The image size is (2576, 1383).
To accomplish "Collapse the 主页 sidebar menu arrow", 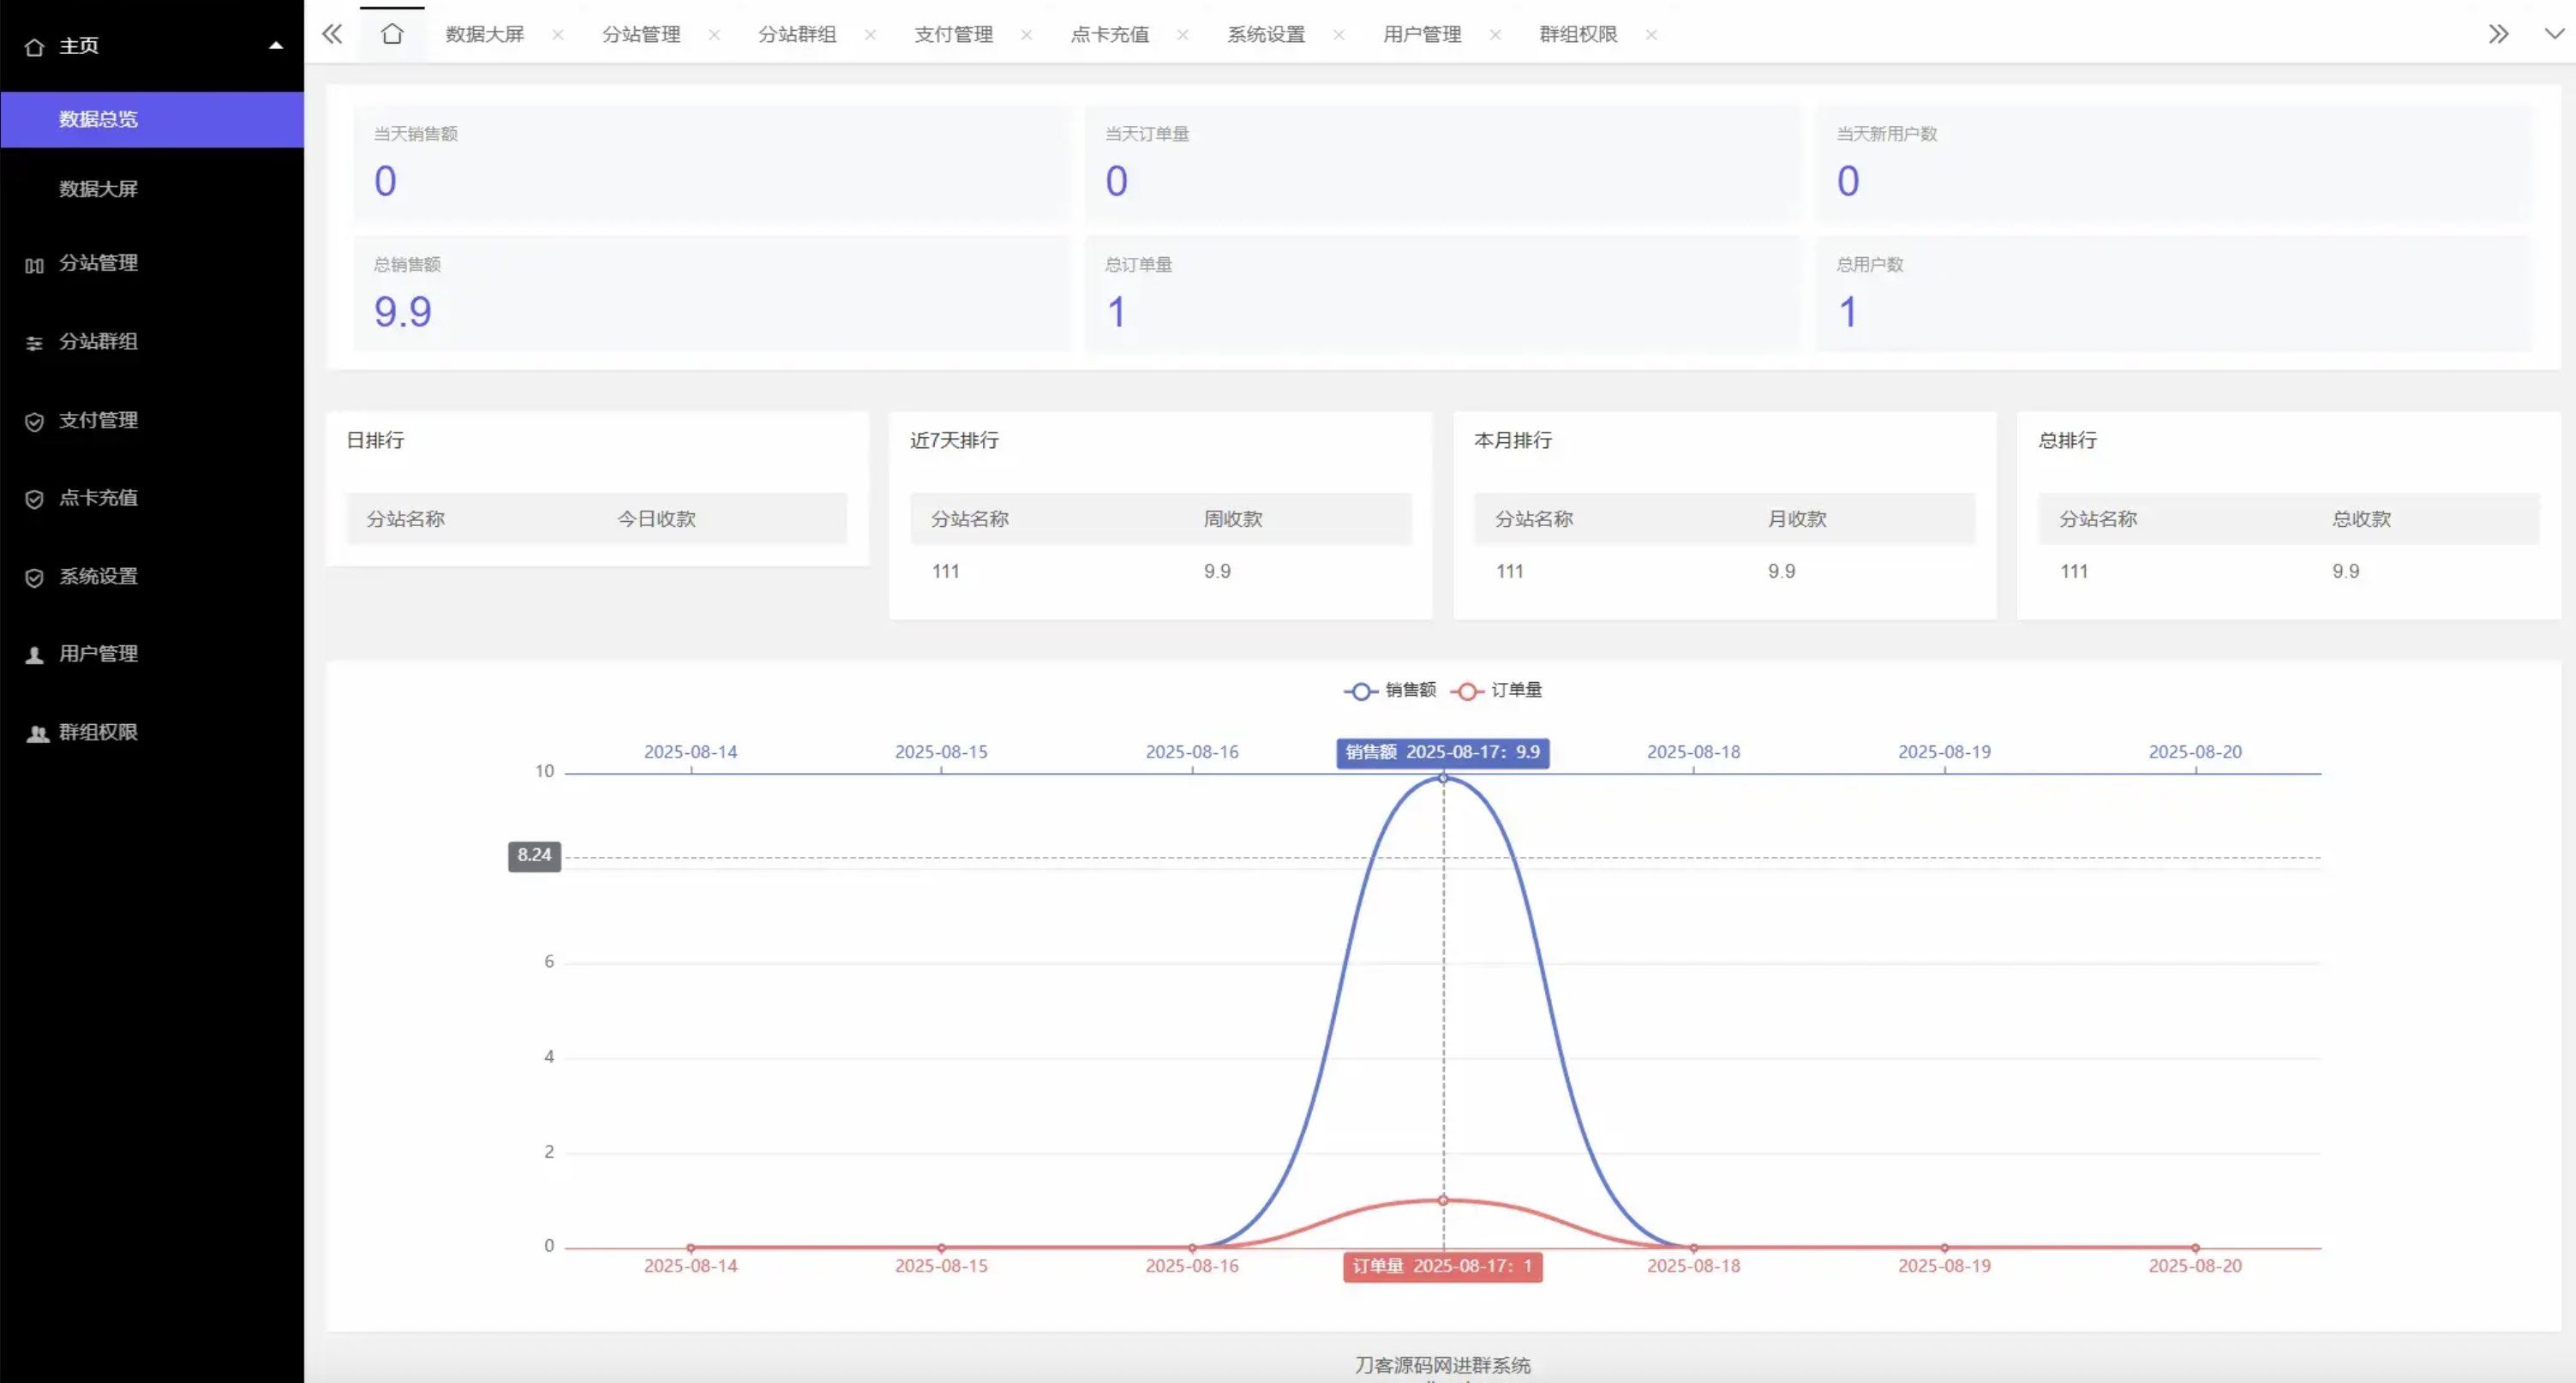I will 276,46.
